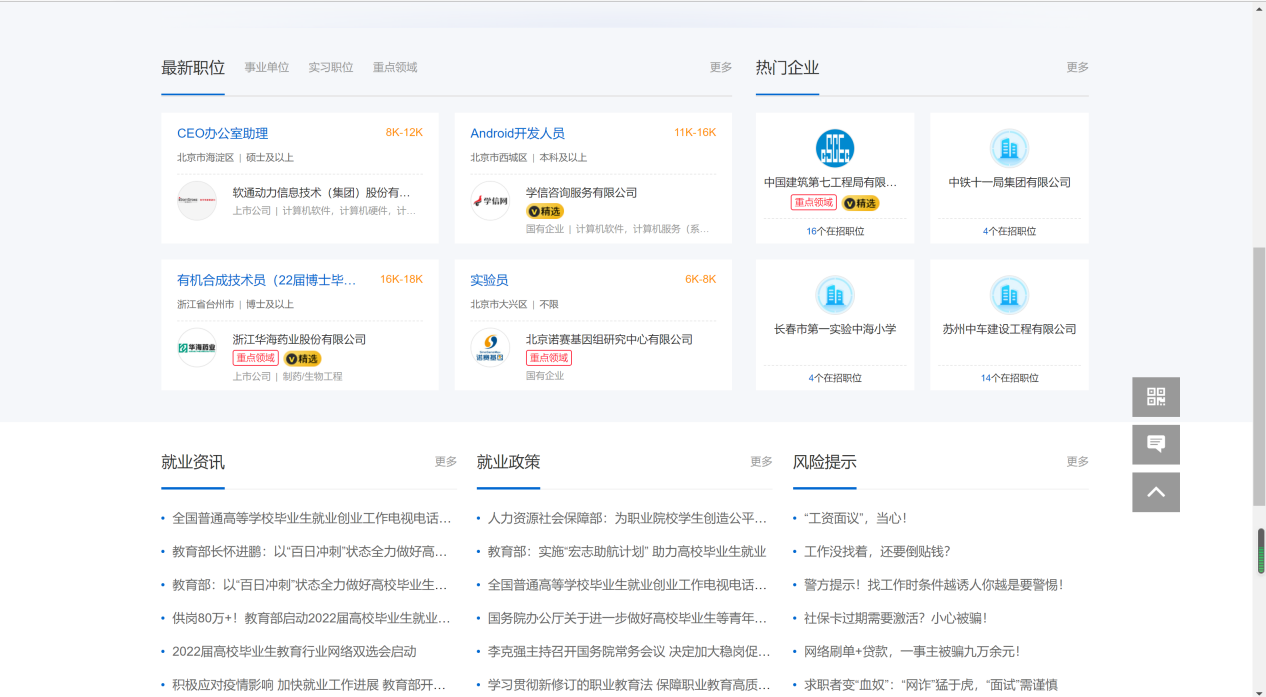
Task: Switch to the 实习职位 tab
Action: pos(331,68)
